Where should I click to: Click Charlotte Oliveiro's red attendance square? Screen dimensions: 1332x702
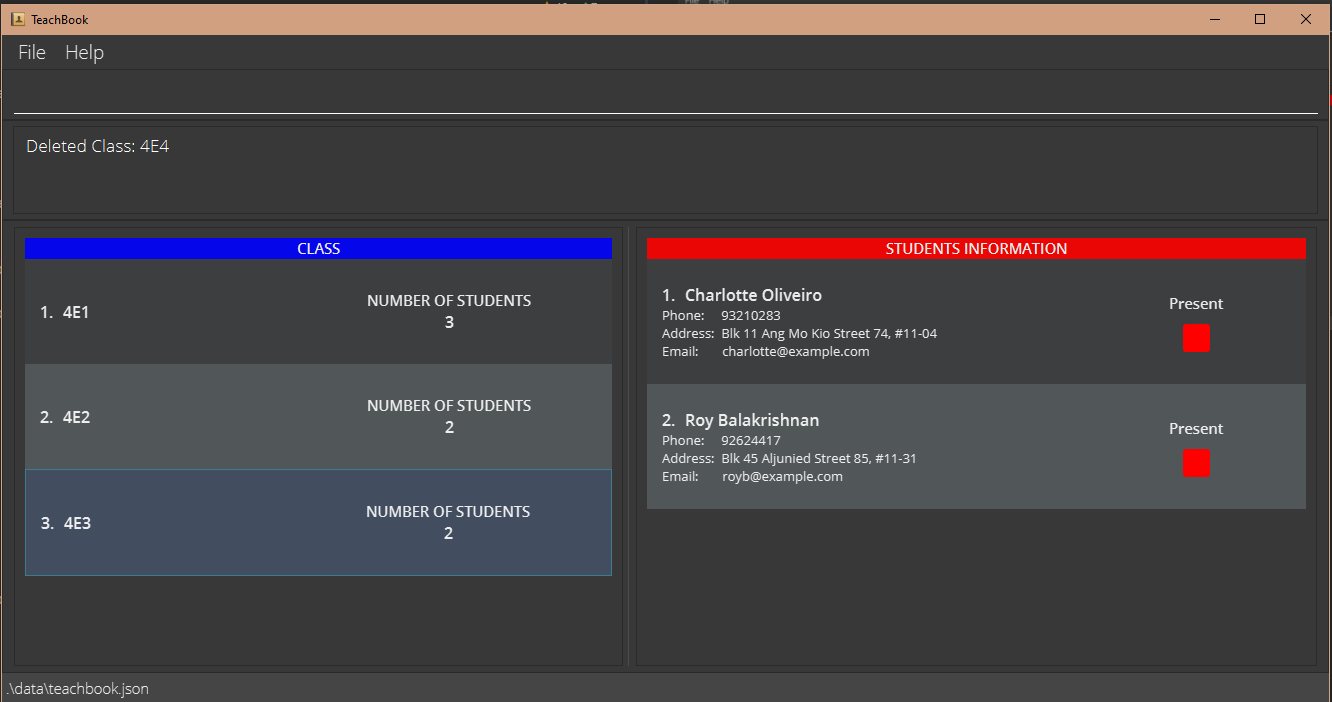[1196, 338]
